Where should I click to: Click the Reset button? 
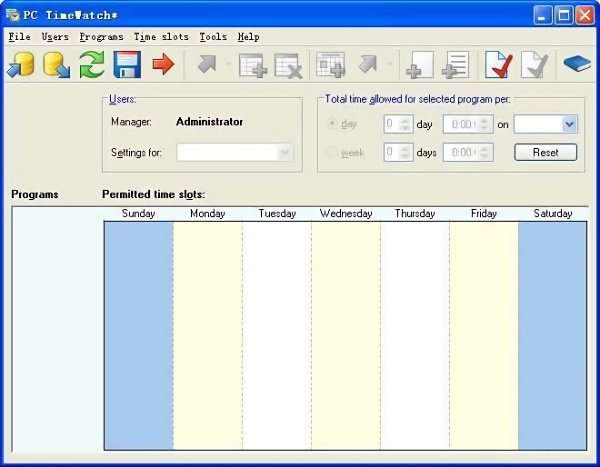(545, 152)
